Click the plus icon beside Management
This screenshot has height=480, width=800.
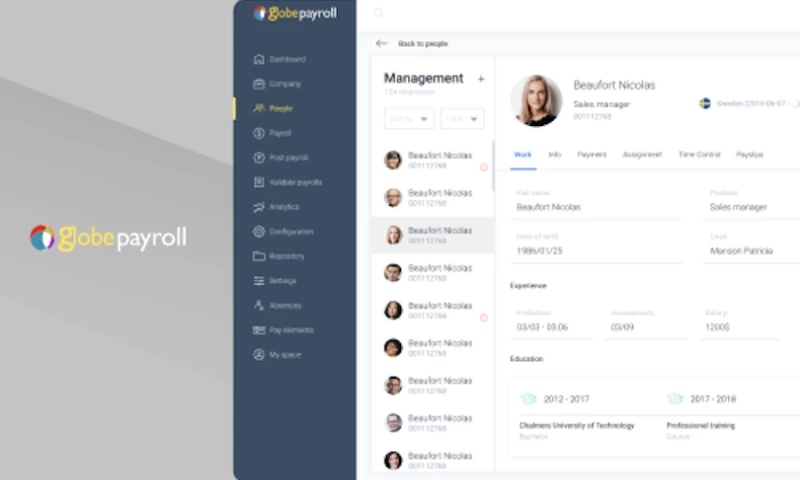pos(481,79)
